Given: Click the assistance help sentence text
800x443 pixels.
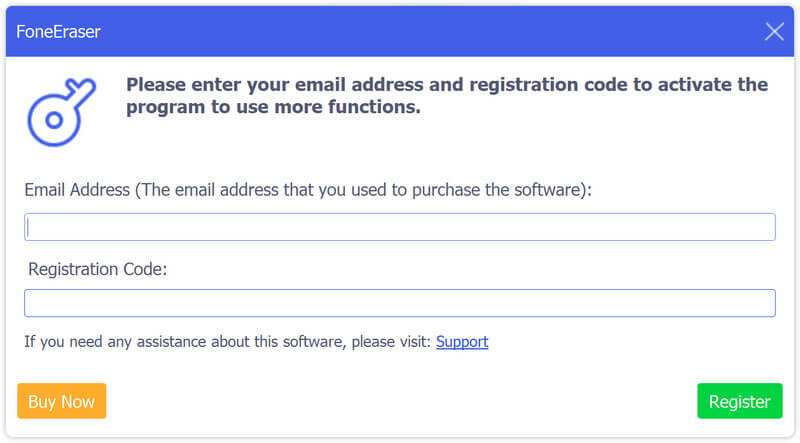Looking at the screenshot, I should [x=228, y=342].
